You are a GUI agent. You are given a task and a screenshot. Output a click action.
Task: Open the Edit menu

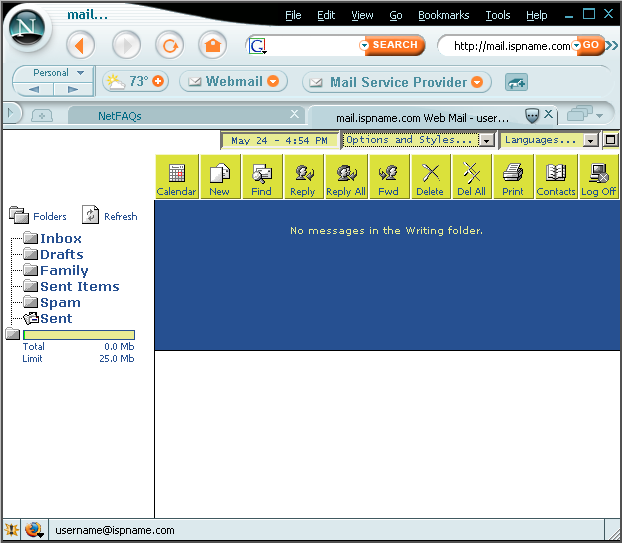pos(326,15)
